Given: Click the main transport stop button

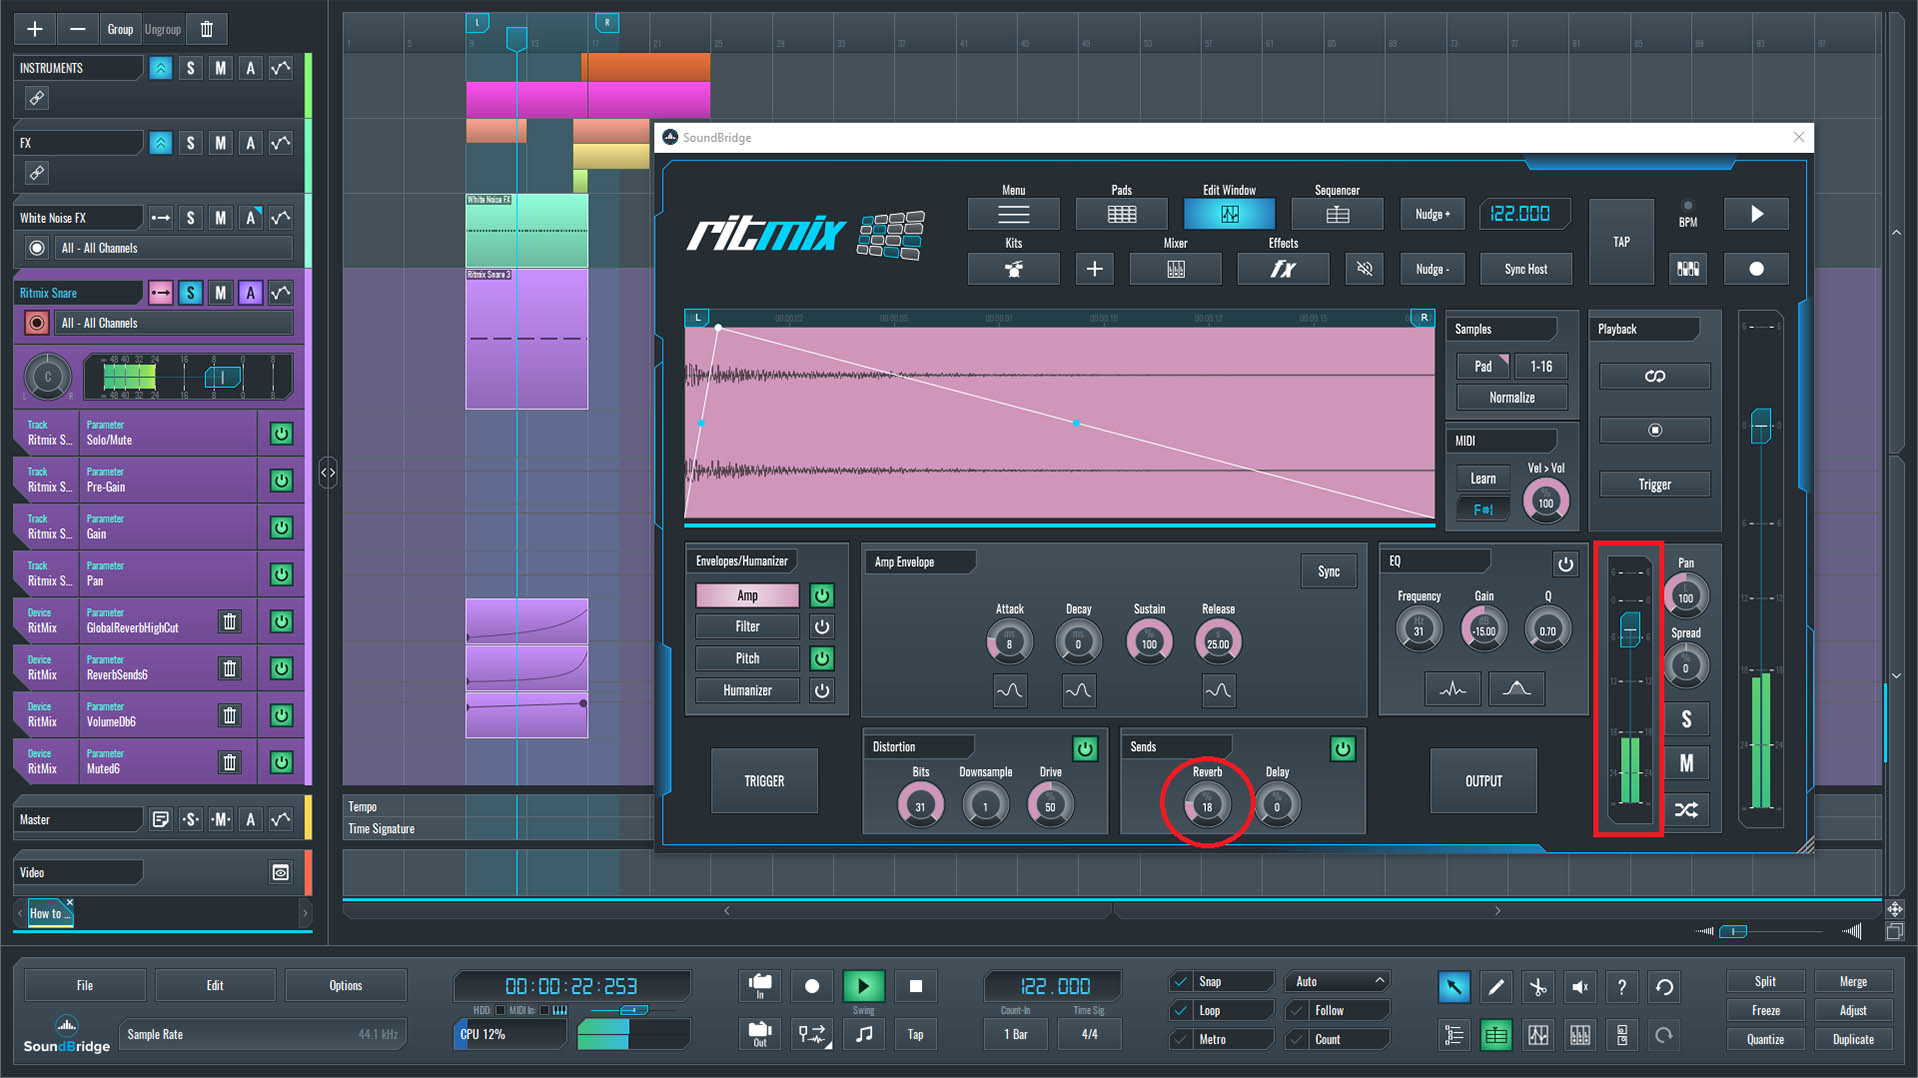Looking at the screenshot, I should (x=915, y=986).
